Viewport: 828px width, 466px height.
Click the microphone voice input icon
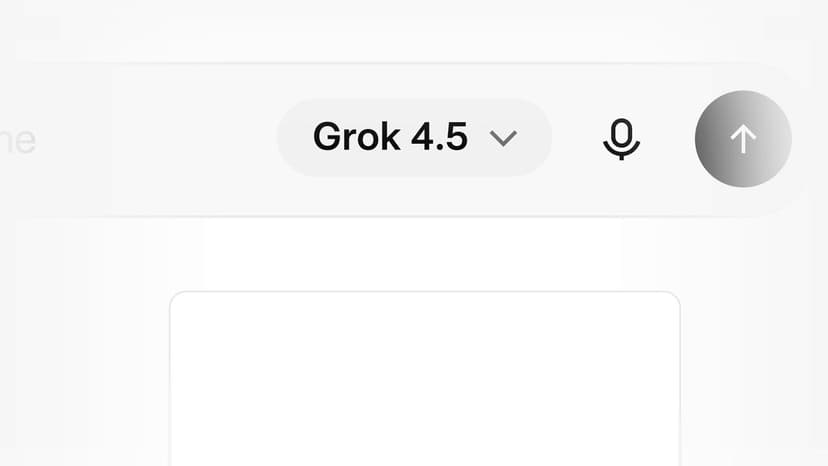tap(622, 139)
